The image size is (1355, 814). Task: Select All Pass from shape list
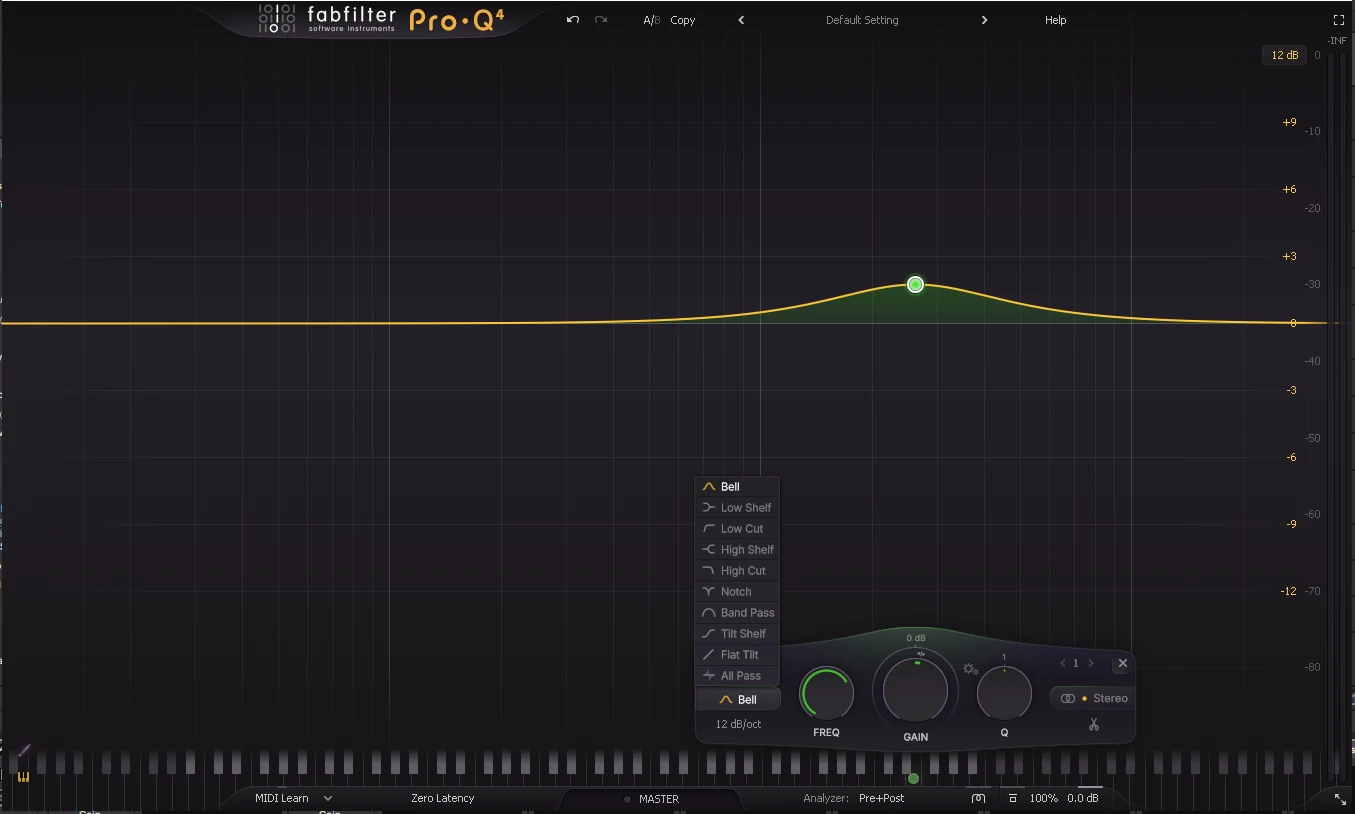pos(737,676)
